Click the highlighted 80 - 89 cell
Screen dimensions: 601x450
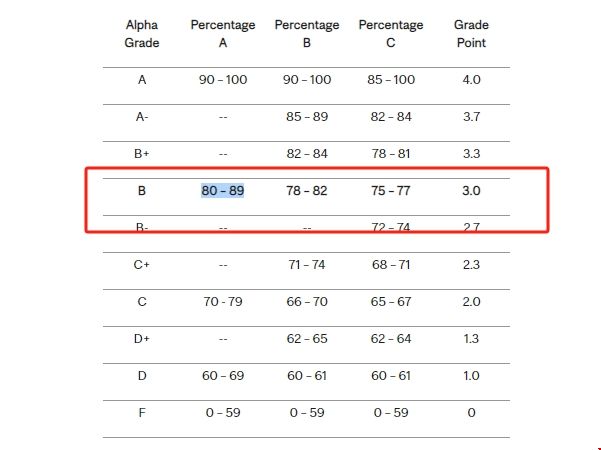point(222,190)
